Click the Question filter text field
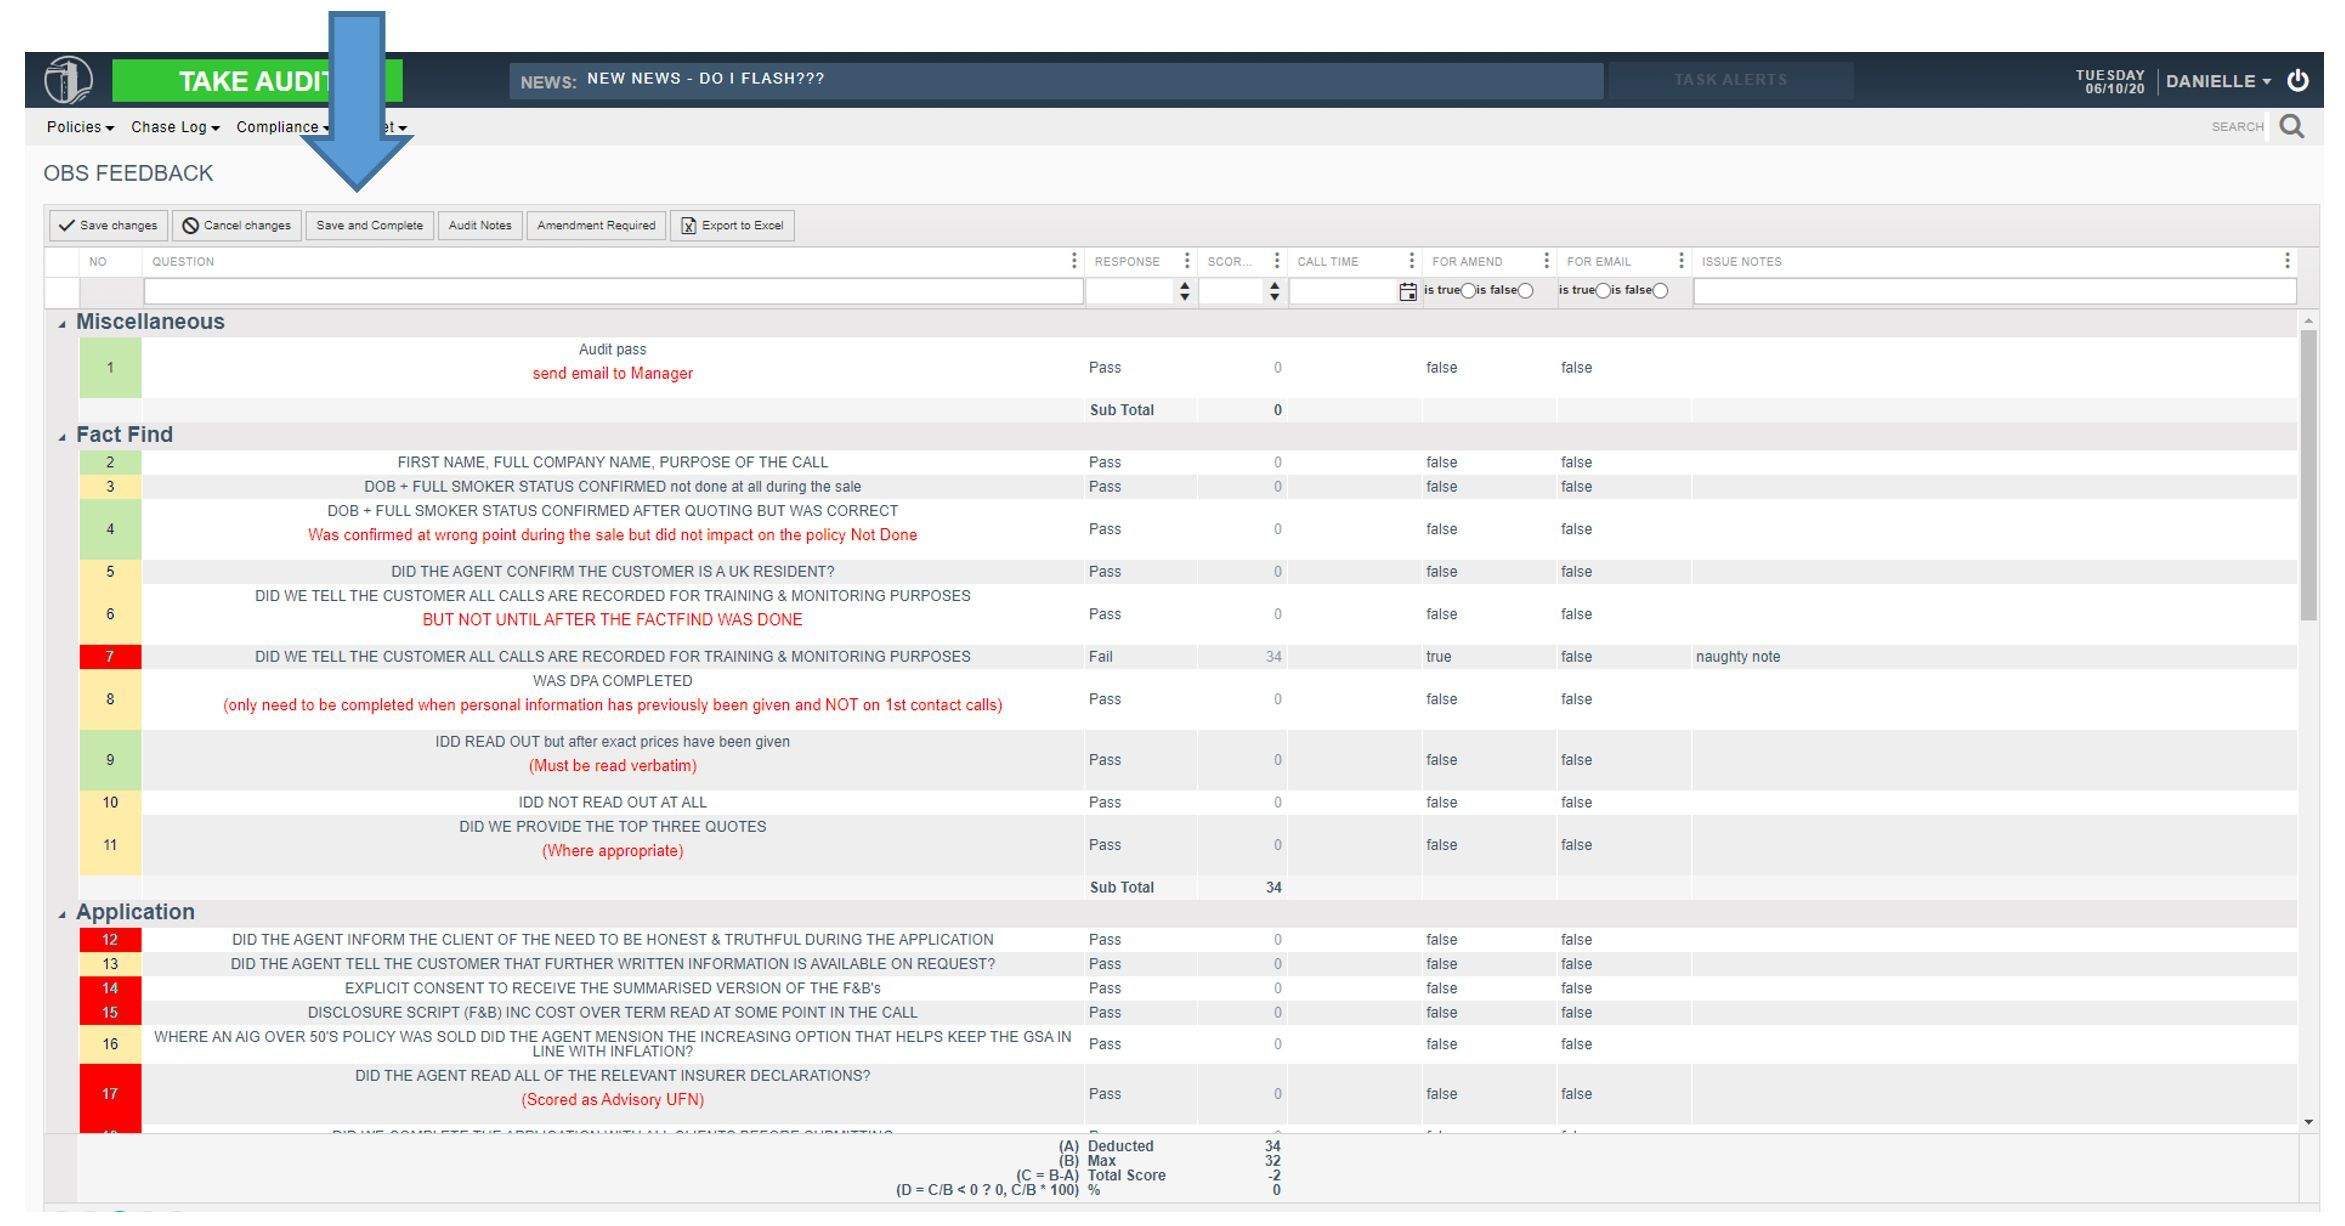Screen dimensions: 2345x1226 612,291
